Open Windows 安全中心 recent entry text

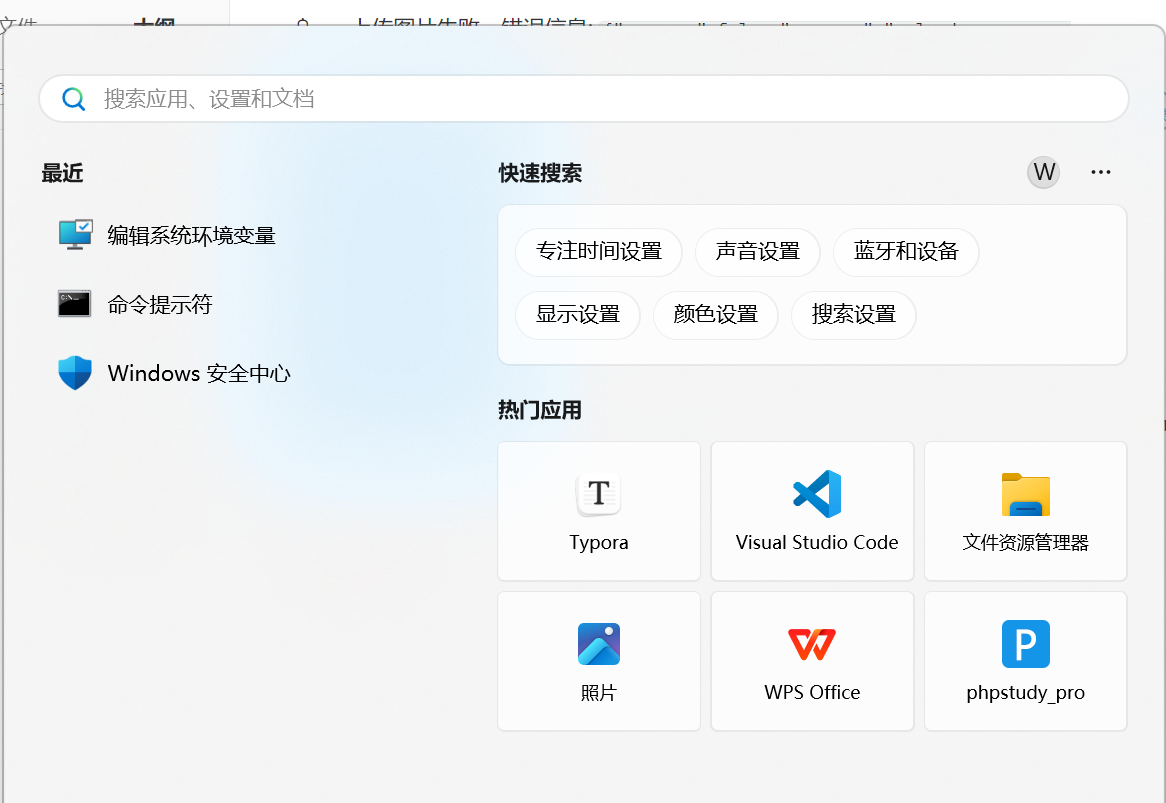[199, 373]
